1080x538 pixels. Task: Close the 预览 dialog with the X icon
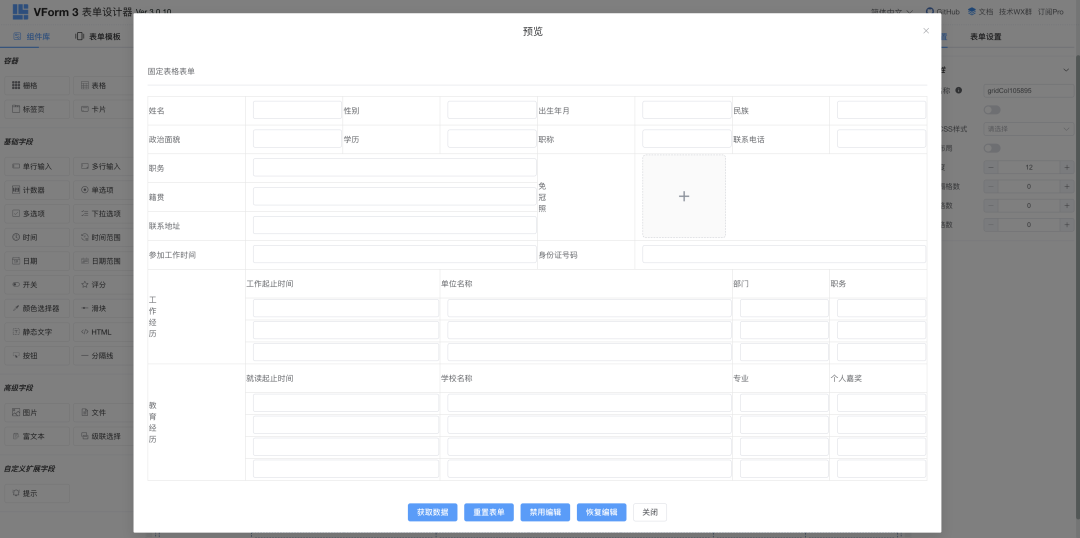926,31
